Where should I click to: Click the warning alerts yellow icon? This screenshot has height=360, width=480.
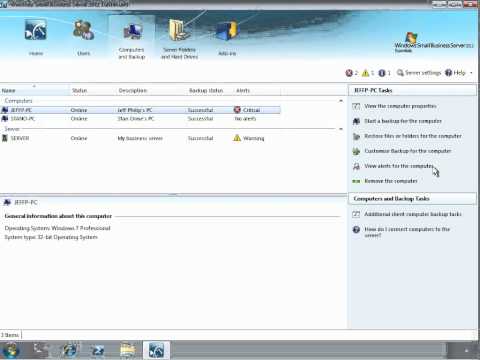coord(366,73)
